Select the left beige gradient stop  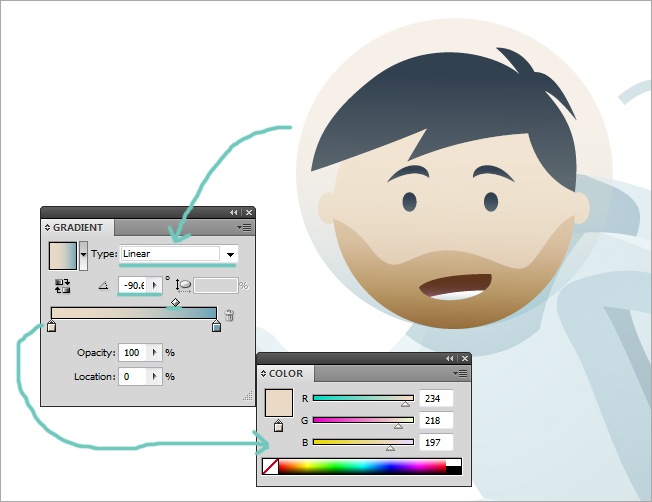click(x=51, y=326)
